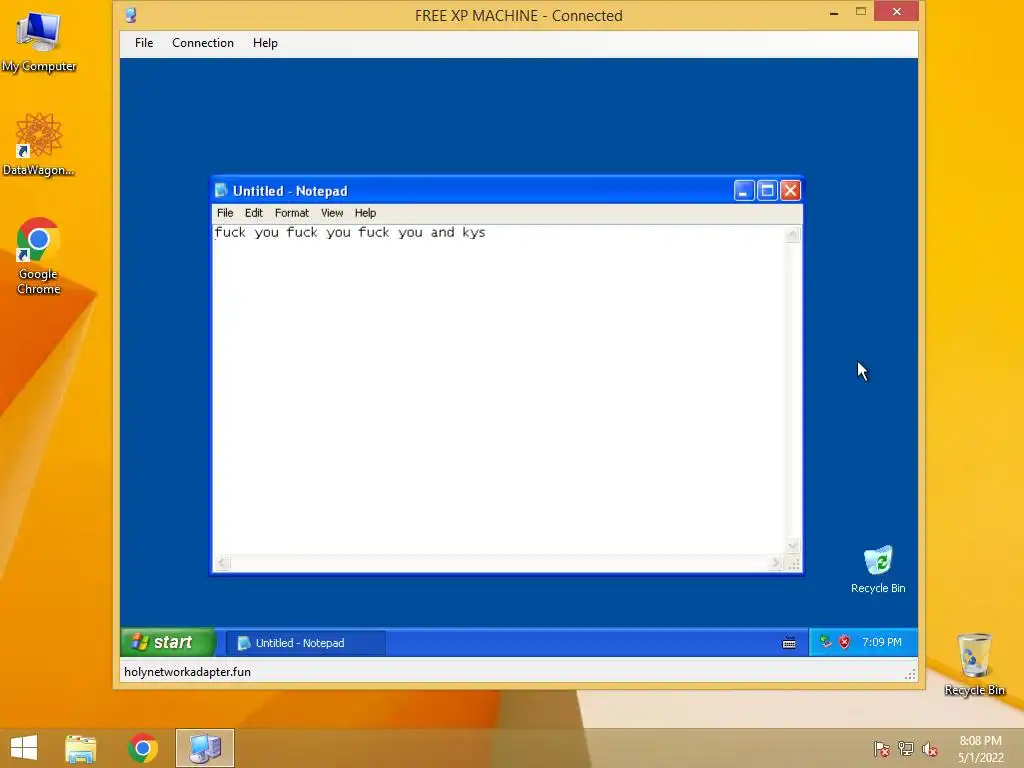Click the holynetworkadapter.fun status bar text

click(187, 672)
